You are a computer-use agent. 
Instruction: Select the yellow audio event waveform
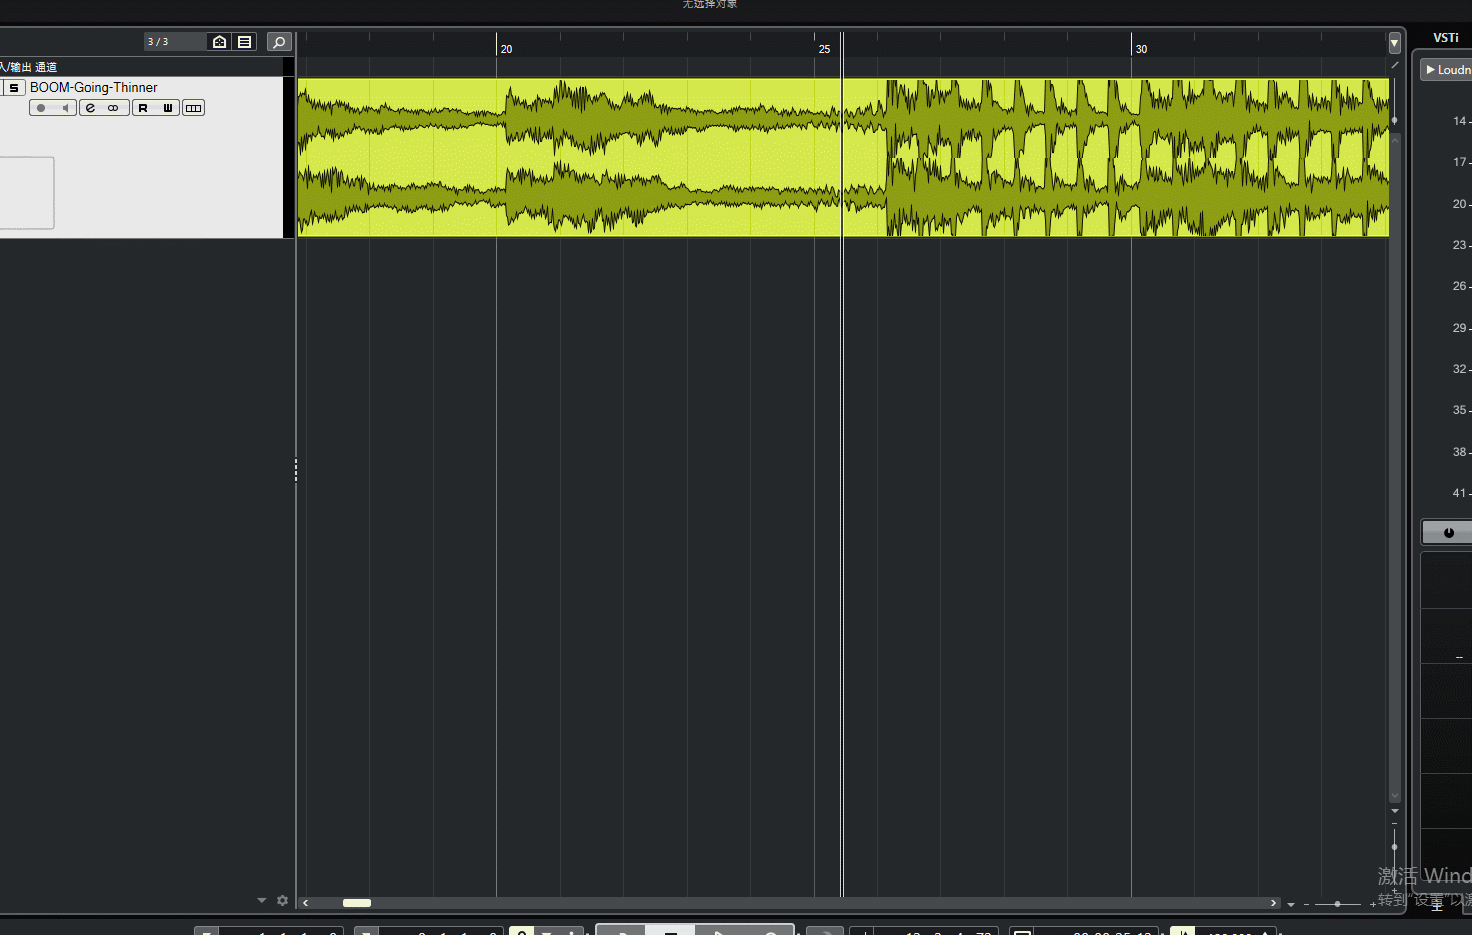pos(843,157)
